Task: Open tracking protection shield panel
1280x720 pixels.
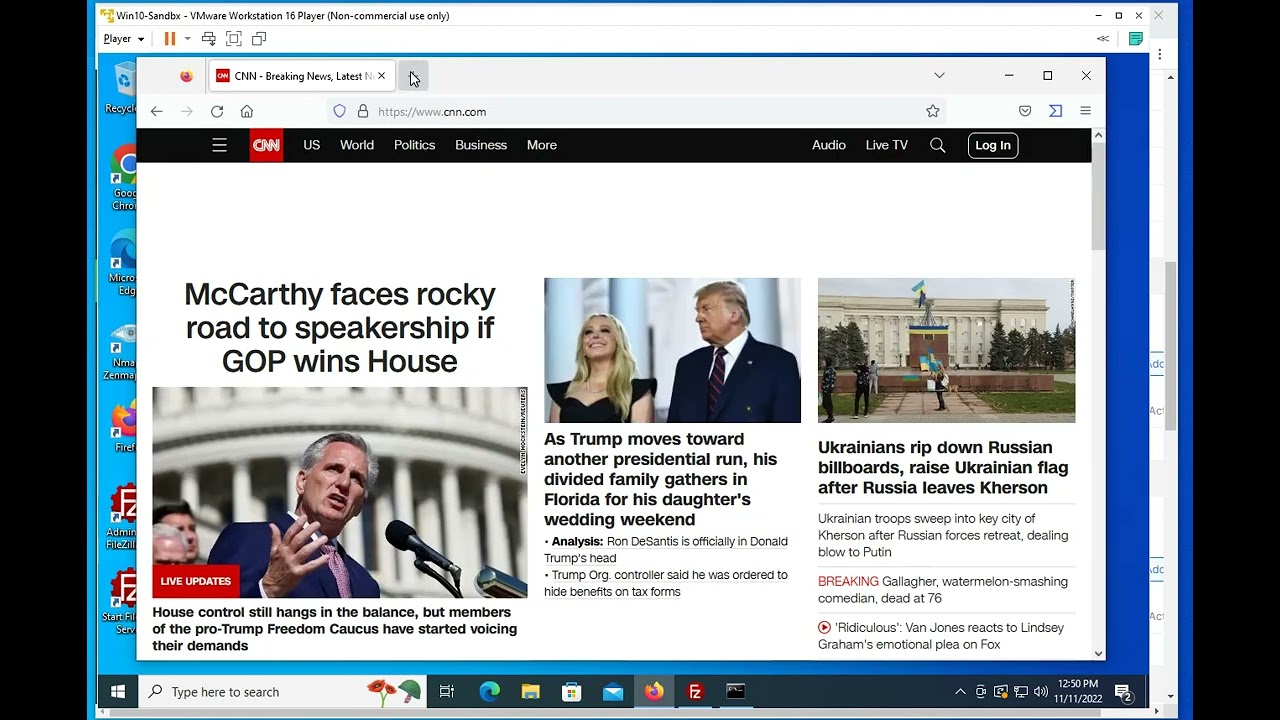Action: [x=340, y=111]
